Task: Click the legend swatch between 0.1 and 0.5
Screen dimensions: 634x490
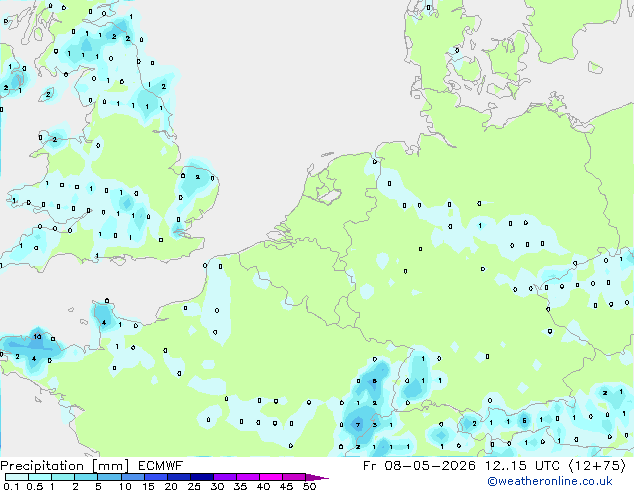Action: 17,477
